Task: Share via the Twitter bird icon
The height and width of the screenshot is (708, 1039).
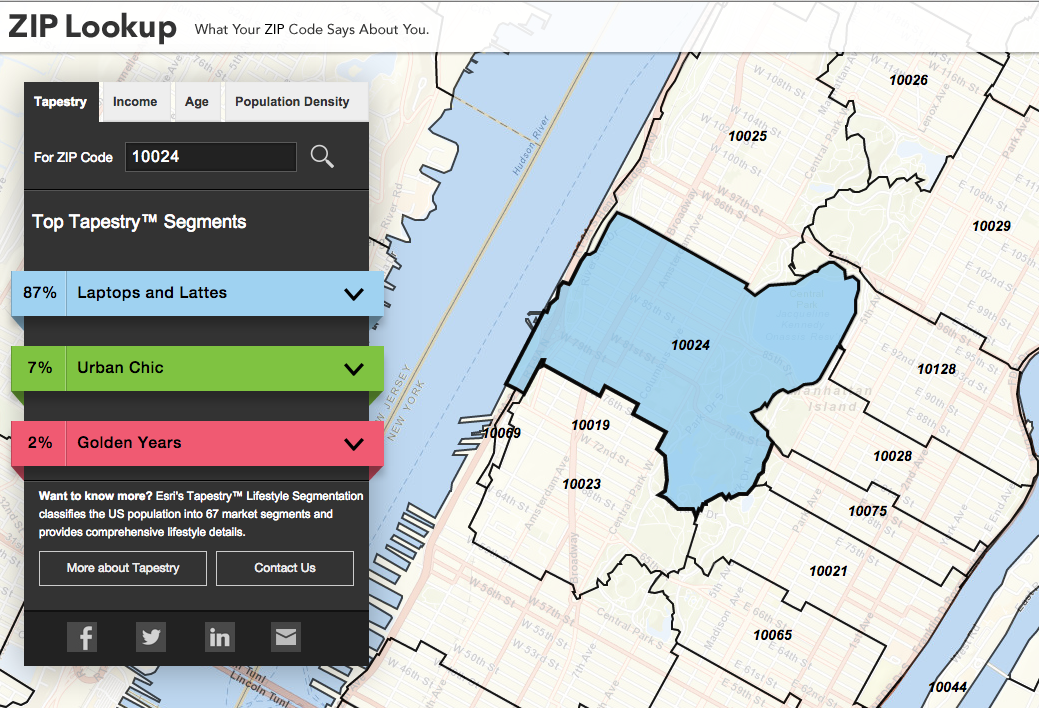Action: 150,637
